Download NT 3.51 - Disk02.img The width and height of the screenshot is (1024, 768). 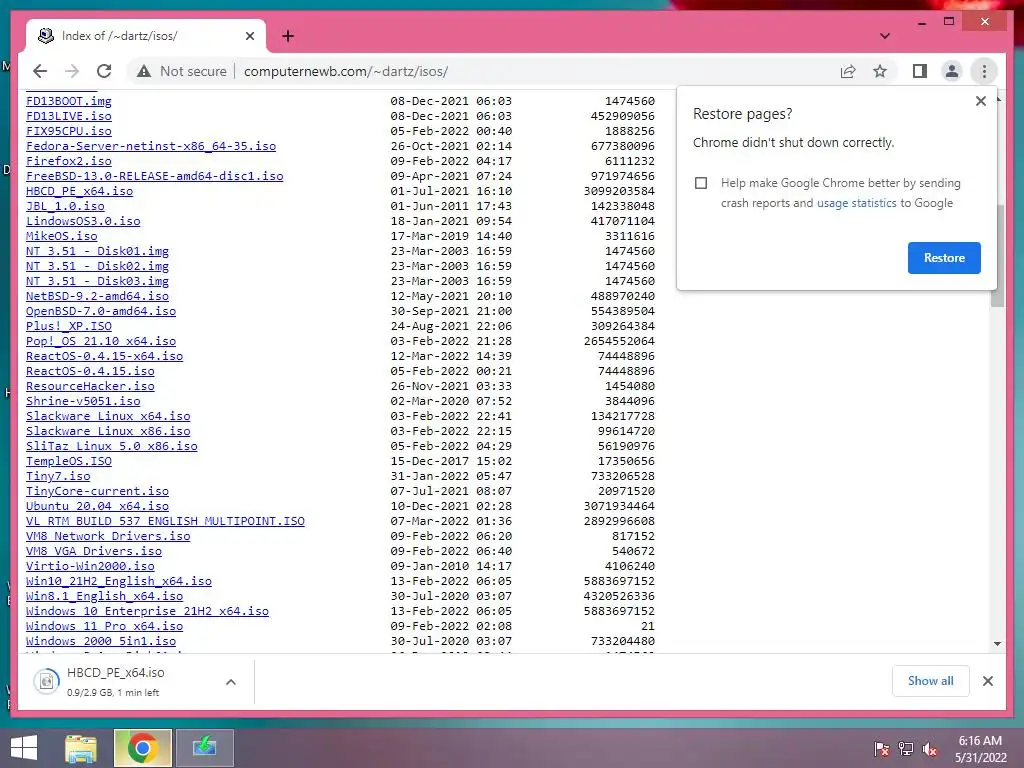(x=97, y=266)
